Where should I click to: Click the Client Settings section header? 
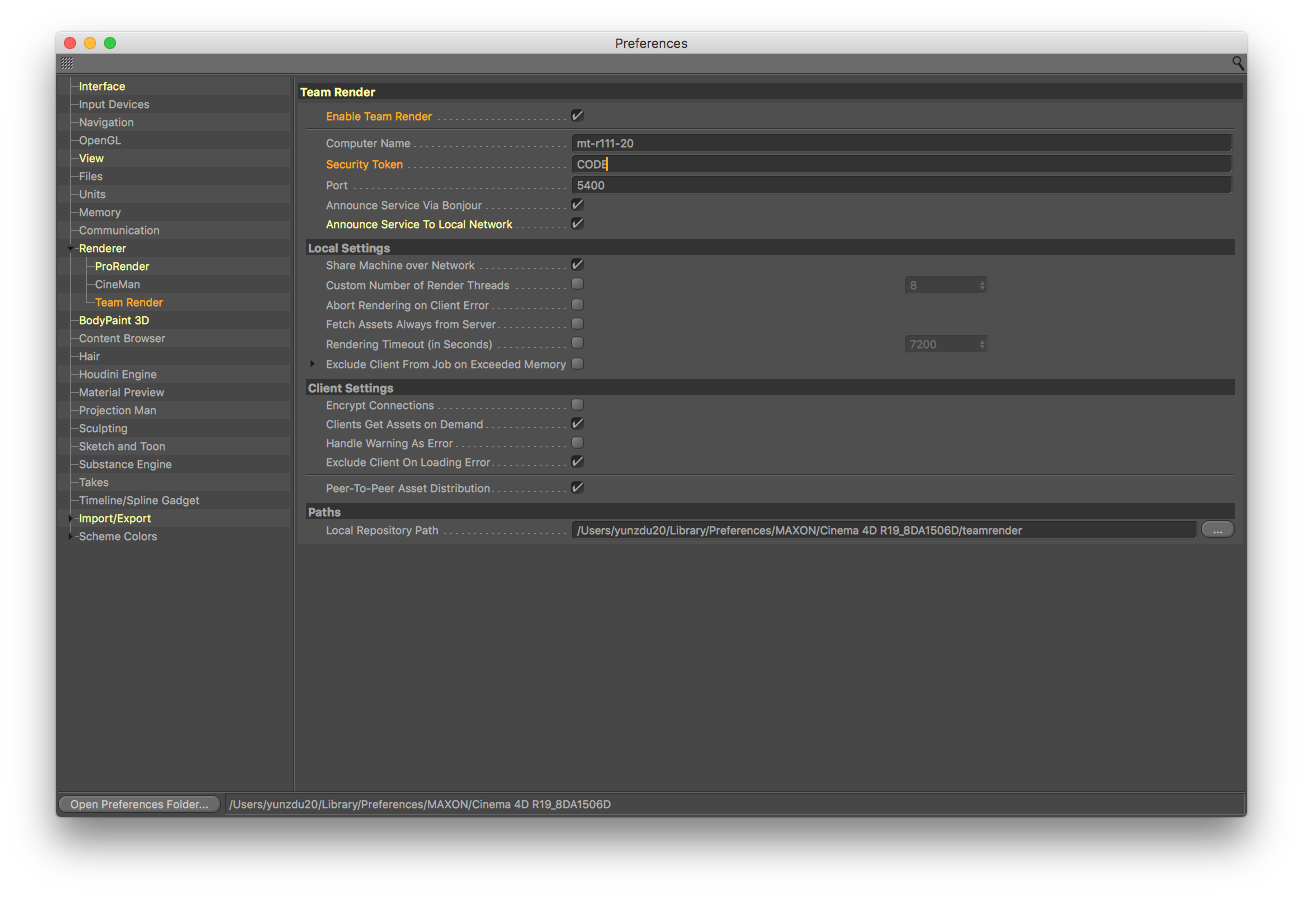coord(770,387)
